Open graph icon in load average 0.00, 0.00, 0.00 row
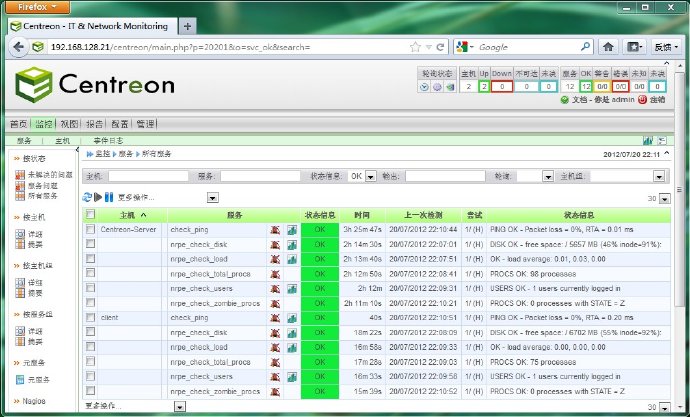 pyautogui.click(x=292, y=348)
